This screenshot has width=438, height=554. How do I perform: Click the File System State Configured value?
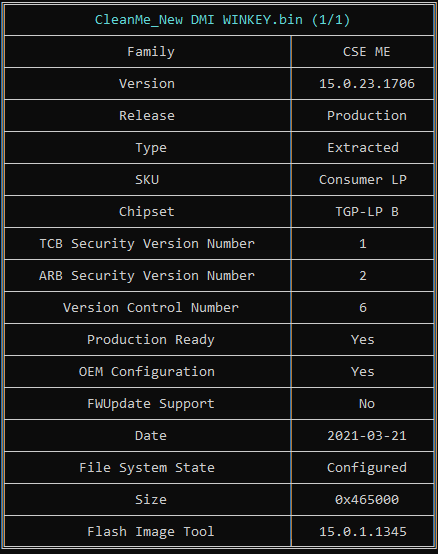366,468
